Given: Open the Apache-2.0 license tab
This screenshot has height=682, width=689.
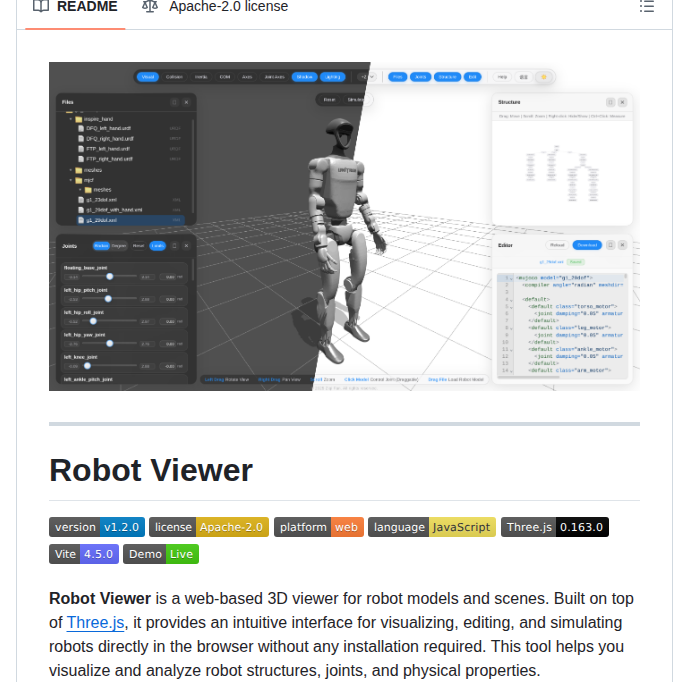Looking at the screenshot, I should coord(215,7).
